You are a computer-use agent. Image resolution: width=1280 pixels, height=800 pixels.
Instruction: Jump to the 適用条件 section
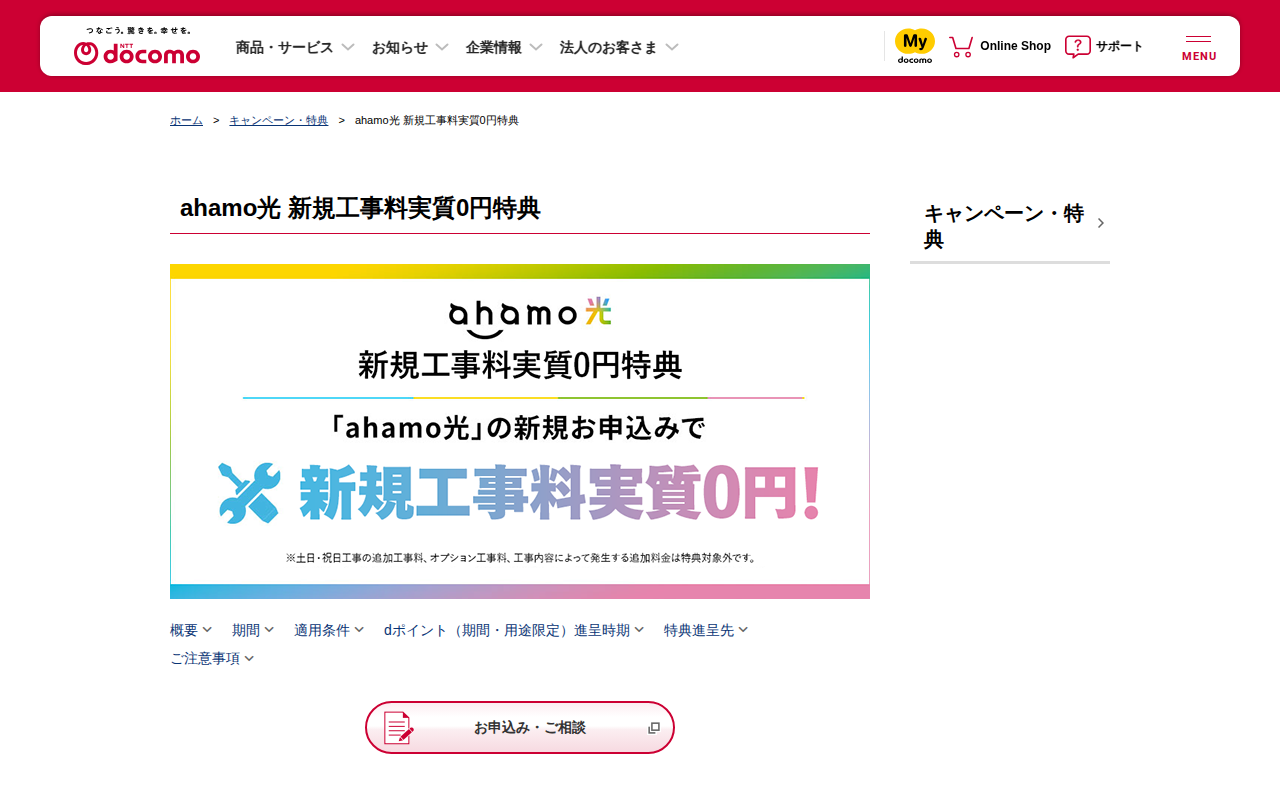(329, 630)
